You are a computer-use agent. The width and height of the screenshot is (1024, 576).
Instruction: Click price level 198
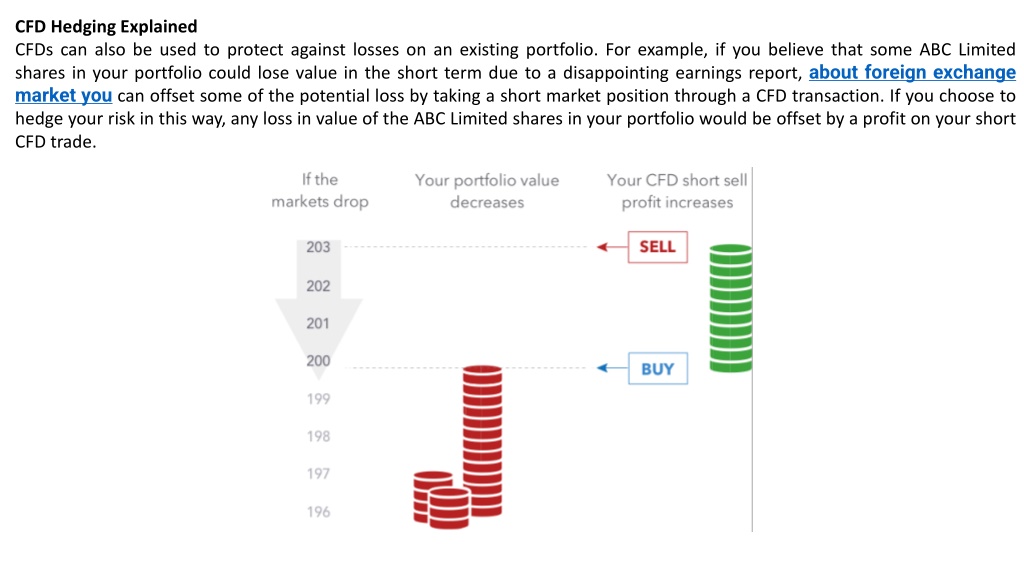click(318, 436)
